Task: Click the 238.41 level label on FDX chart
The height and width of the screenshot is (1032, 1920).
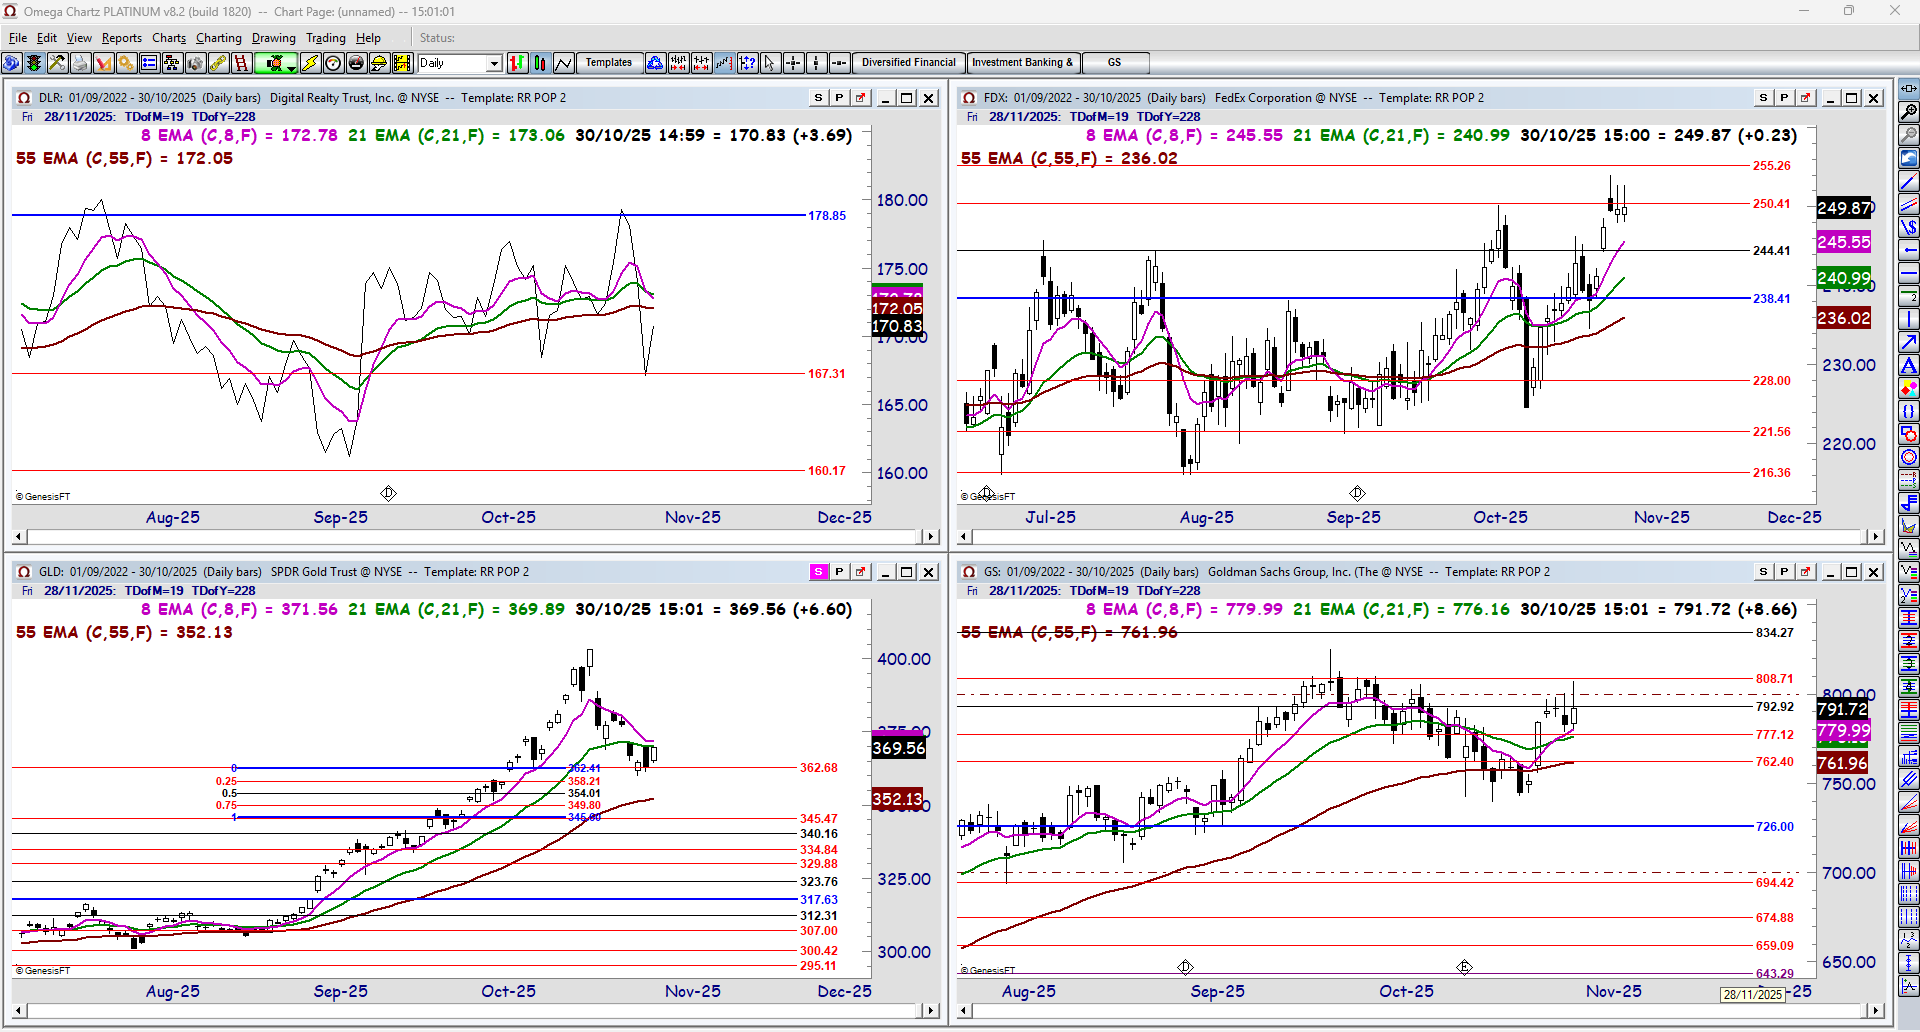Action: [x=1772, y=298]
